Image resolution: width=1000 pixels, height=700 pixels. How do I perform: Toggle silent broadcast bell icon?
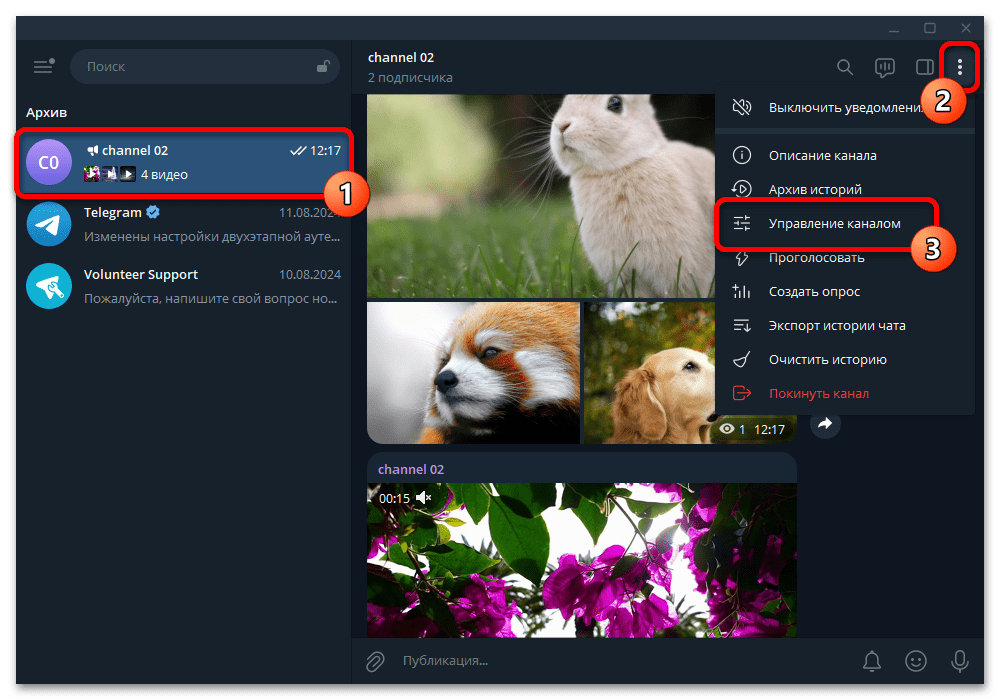tap(872, 661)
